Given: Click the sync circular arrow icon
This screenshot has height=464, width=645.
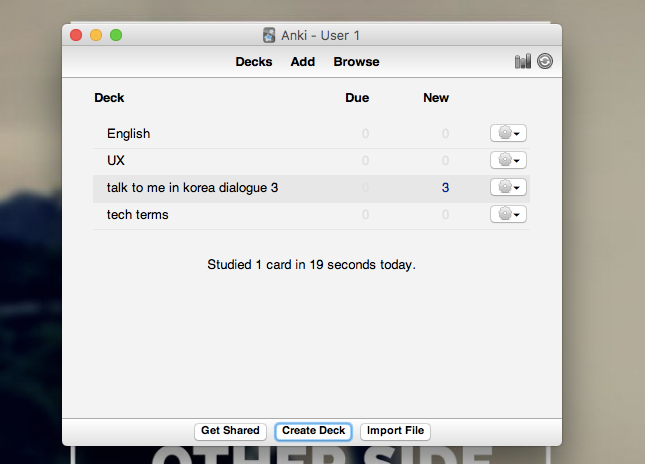Looking at the screenshot, I should coord(545,61).
